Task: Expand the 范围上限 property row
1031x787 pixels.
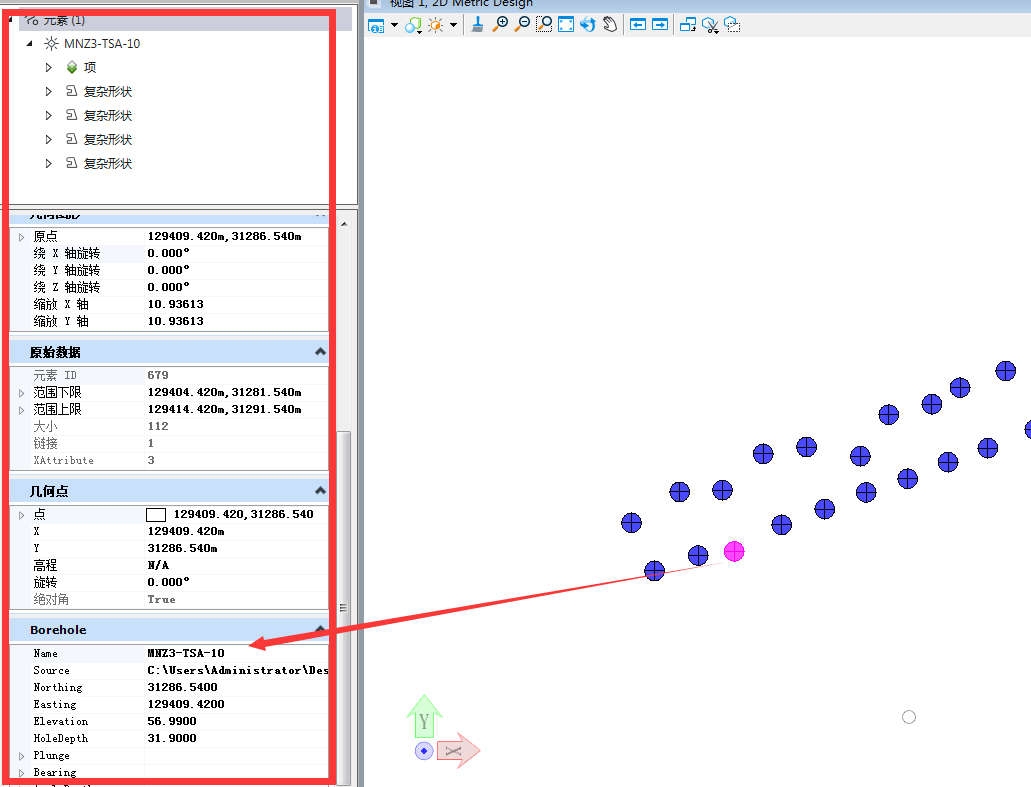Action: [22, 410]
